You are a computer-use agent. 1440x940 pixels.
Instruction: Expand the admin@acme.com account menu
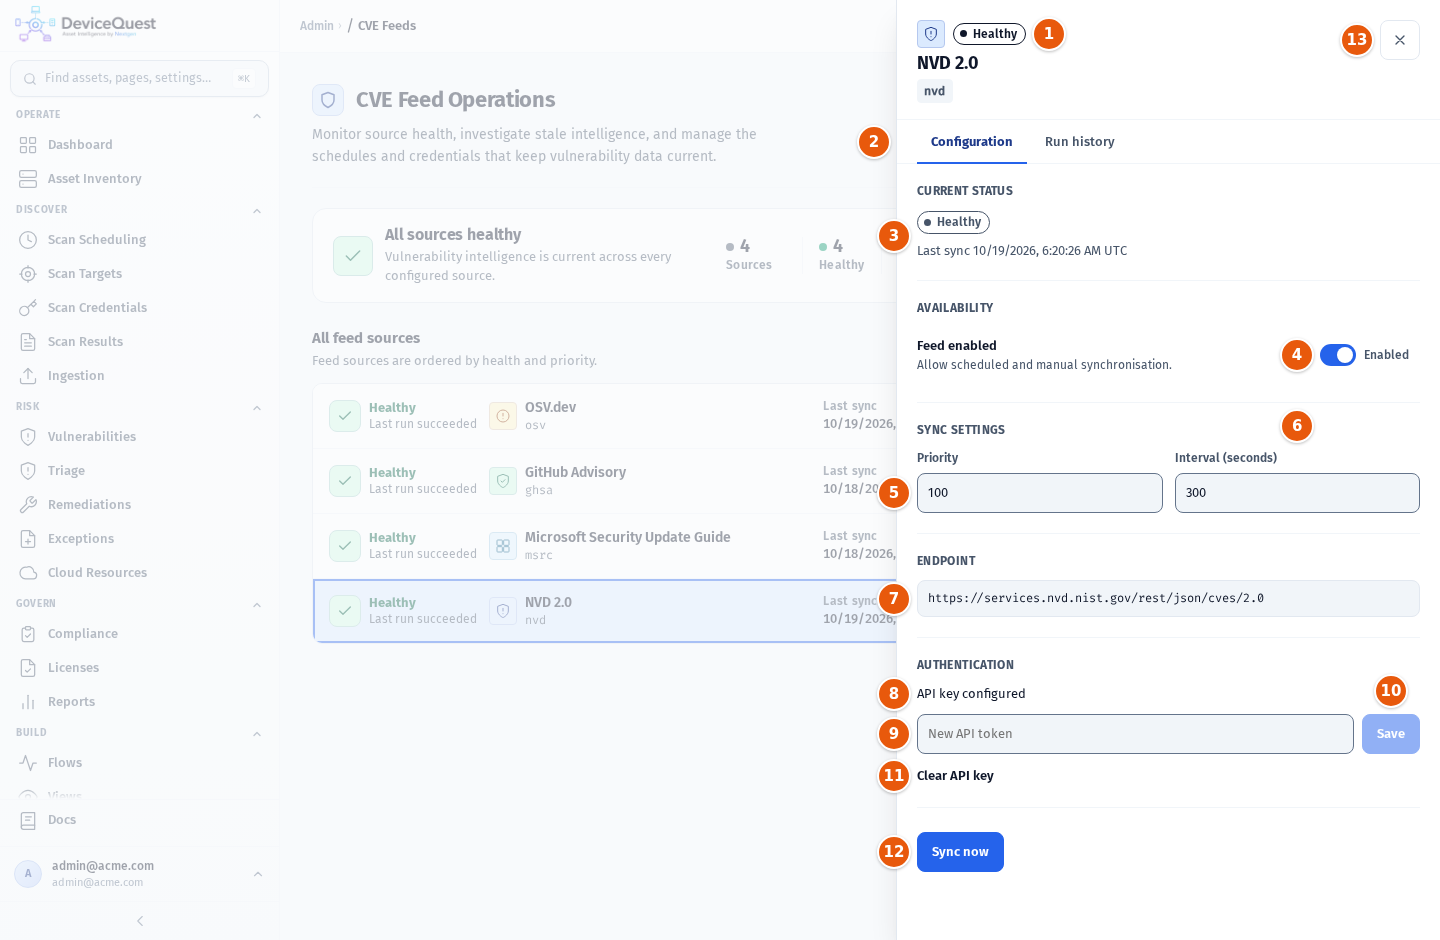pos(139,873)
